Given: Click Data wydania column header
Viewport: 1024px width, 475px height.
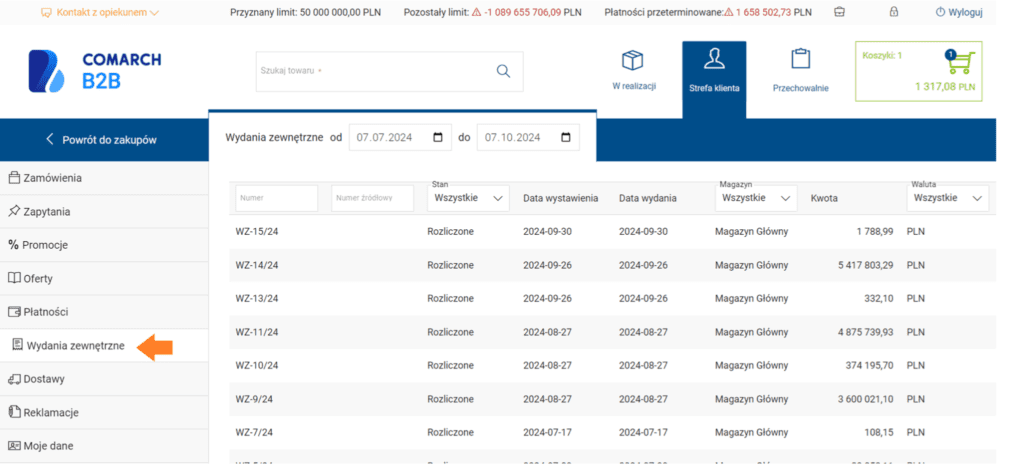Looking at the screenshot, I should [x=648, y=198].
